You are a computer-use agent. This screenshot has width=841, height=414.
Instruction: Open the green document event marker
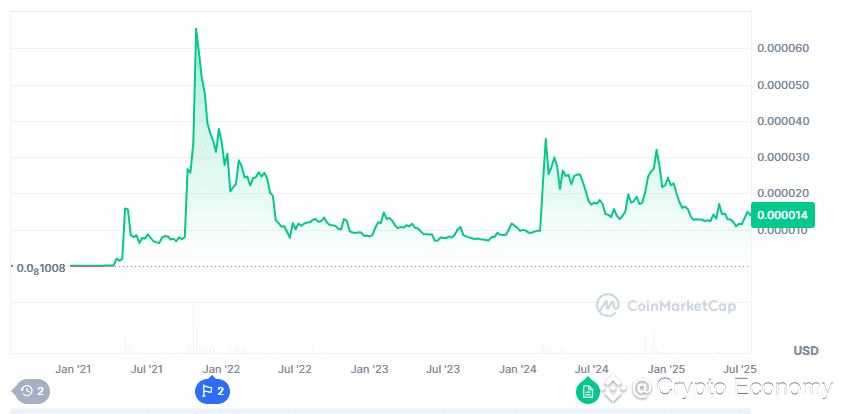[588, 391]
